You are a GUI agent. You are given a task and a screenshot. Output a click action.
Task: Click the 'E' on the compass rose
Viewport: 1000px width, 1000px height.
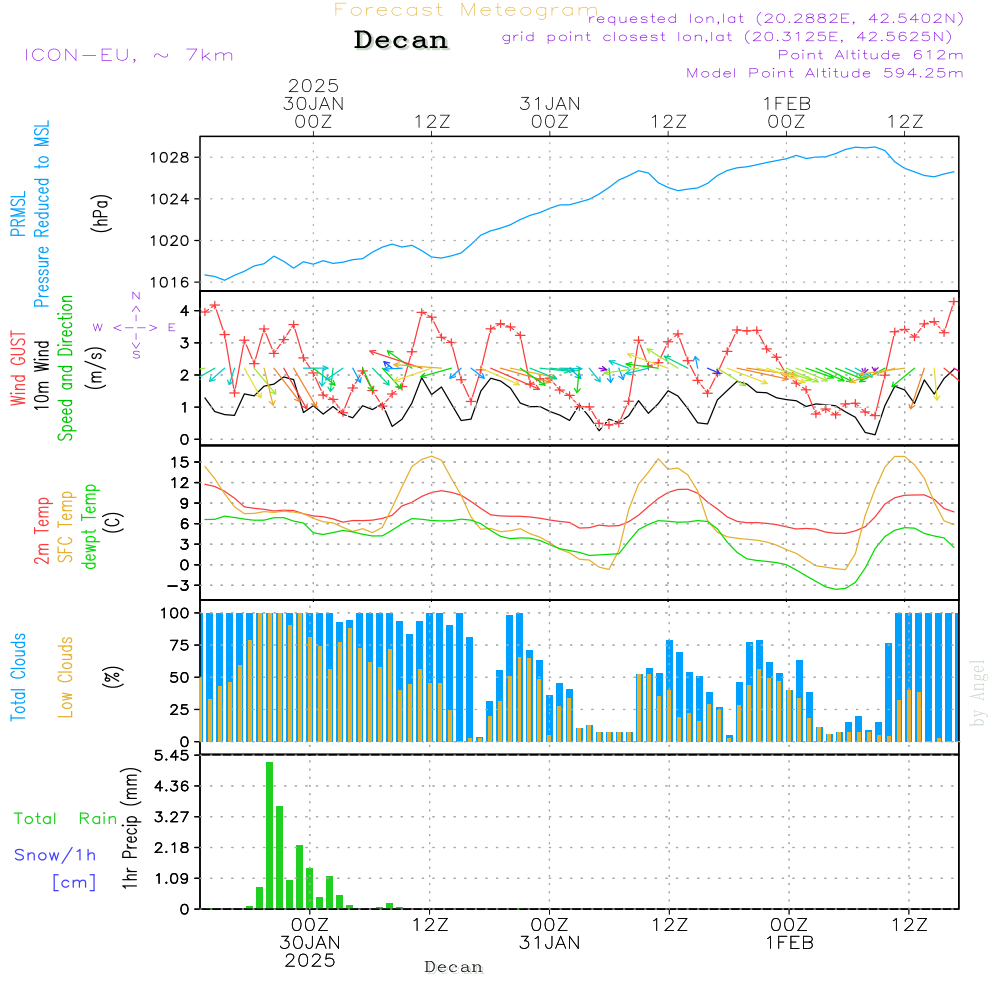coord(172,328)
